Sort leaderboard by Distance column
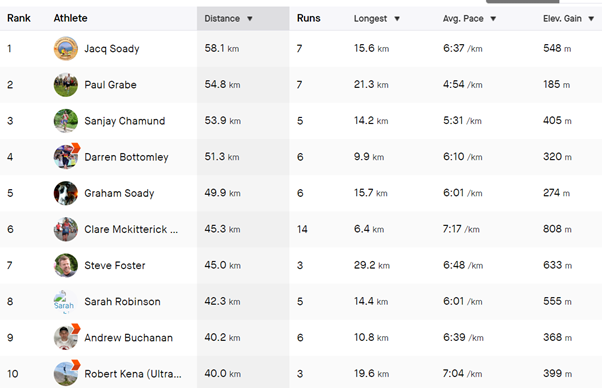Viewport: 602px width, 388px height. pyautogui.click(x=228, y=18)
